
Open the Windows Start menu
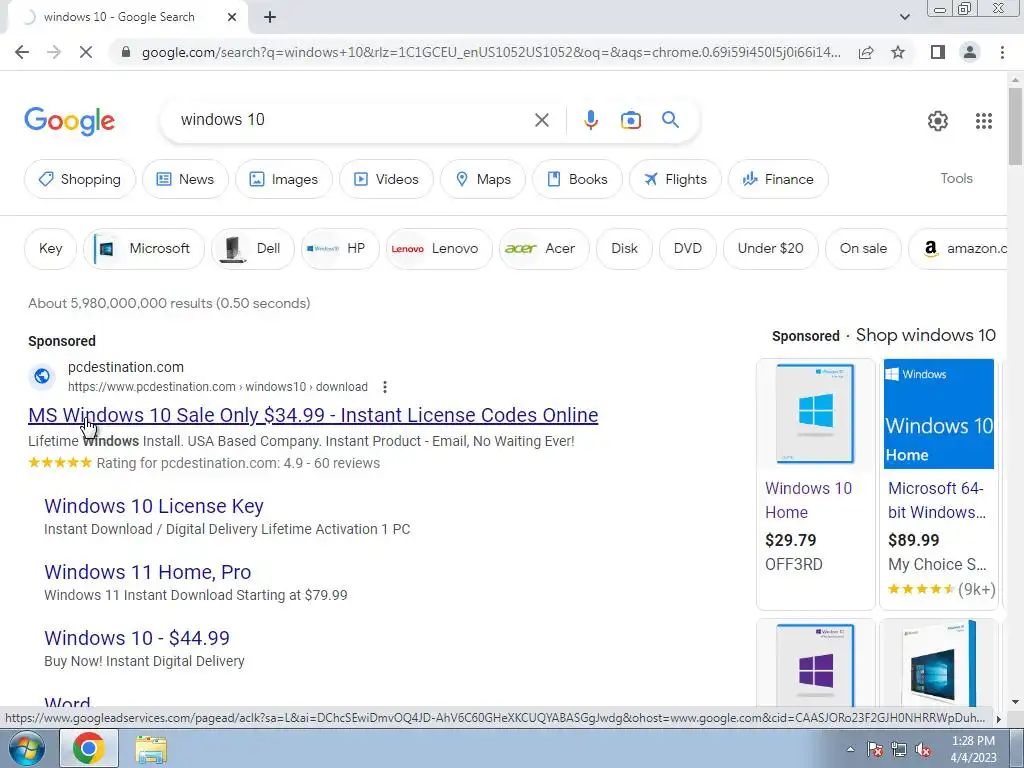coord(26,748)
